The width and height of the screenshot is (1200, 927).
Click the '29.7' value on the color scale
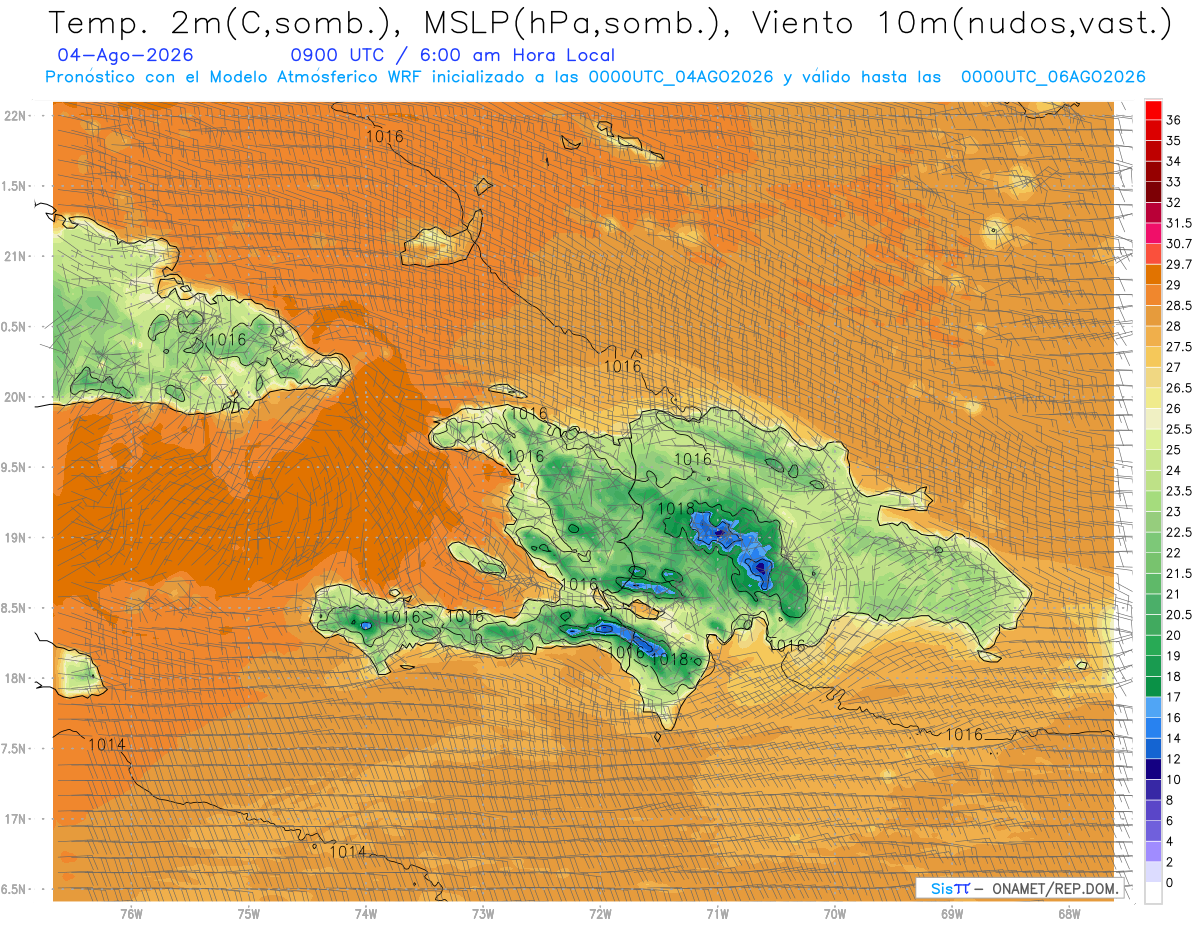(x=1179, y=264)
